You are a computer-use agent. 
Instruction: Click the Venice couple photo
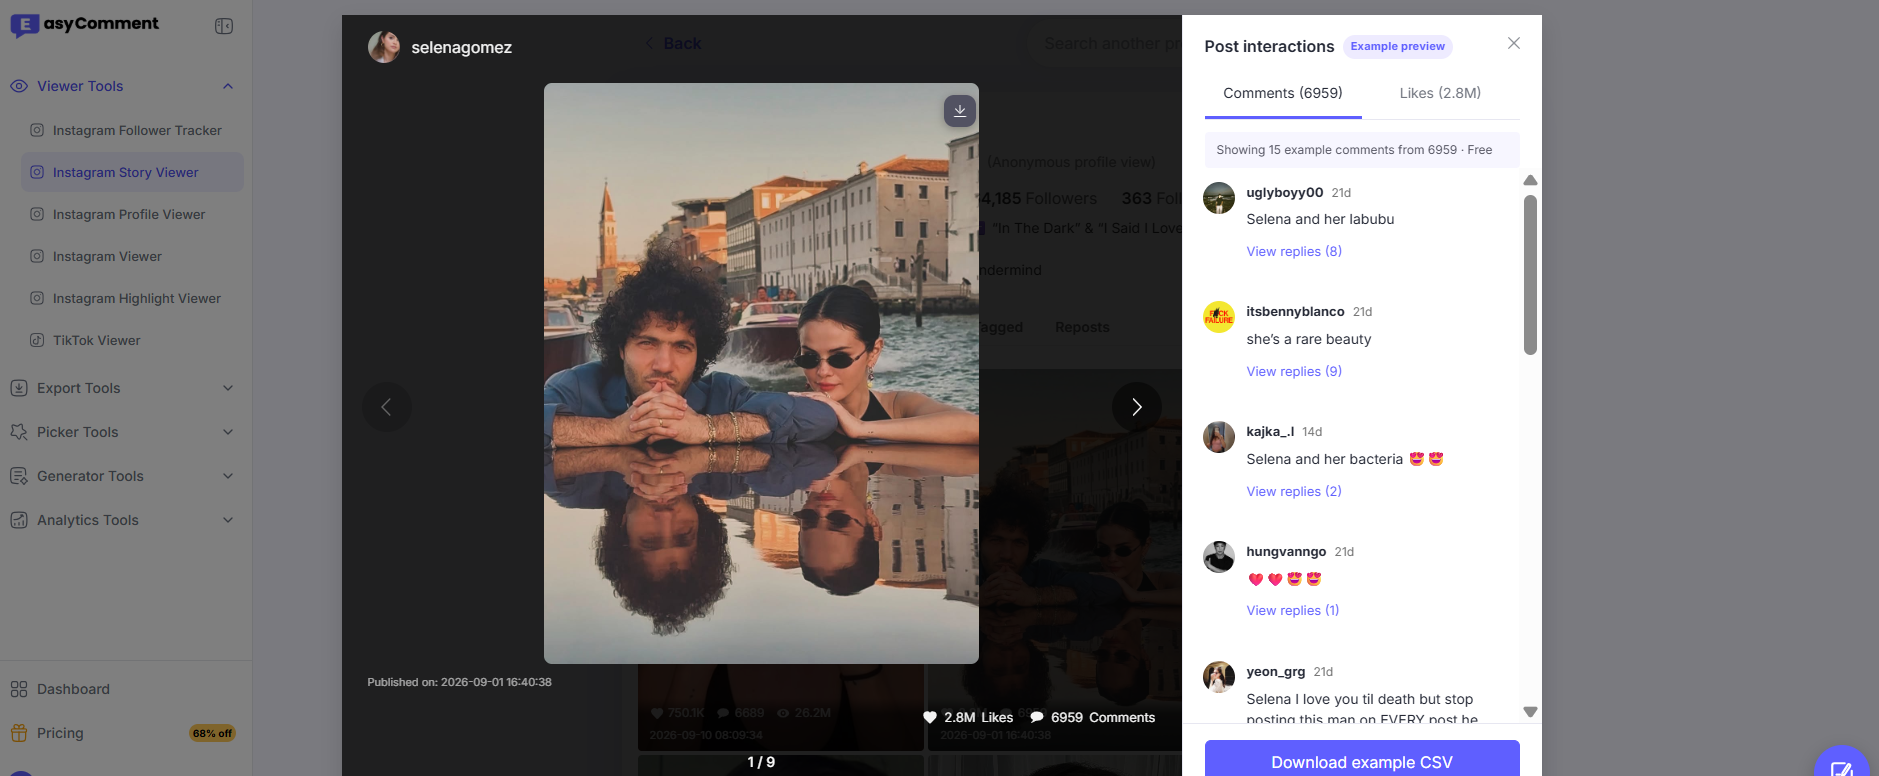[x=761, y=373]
